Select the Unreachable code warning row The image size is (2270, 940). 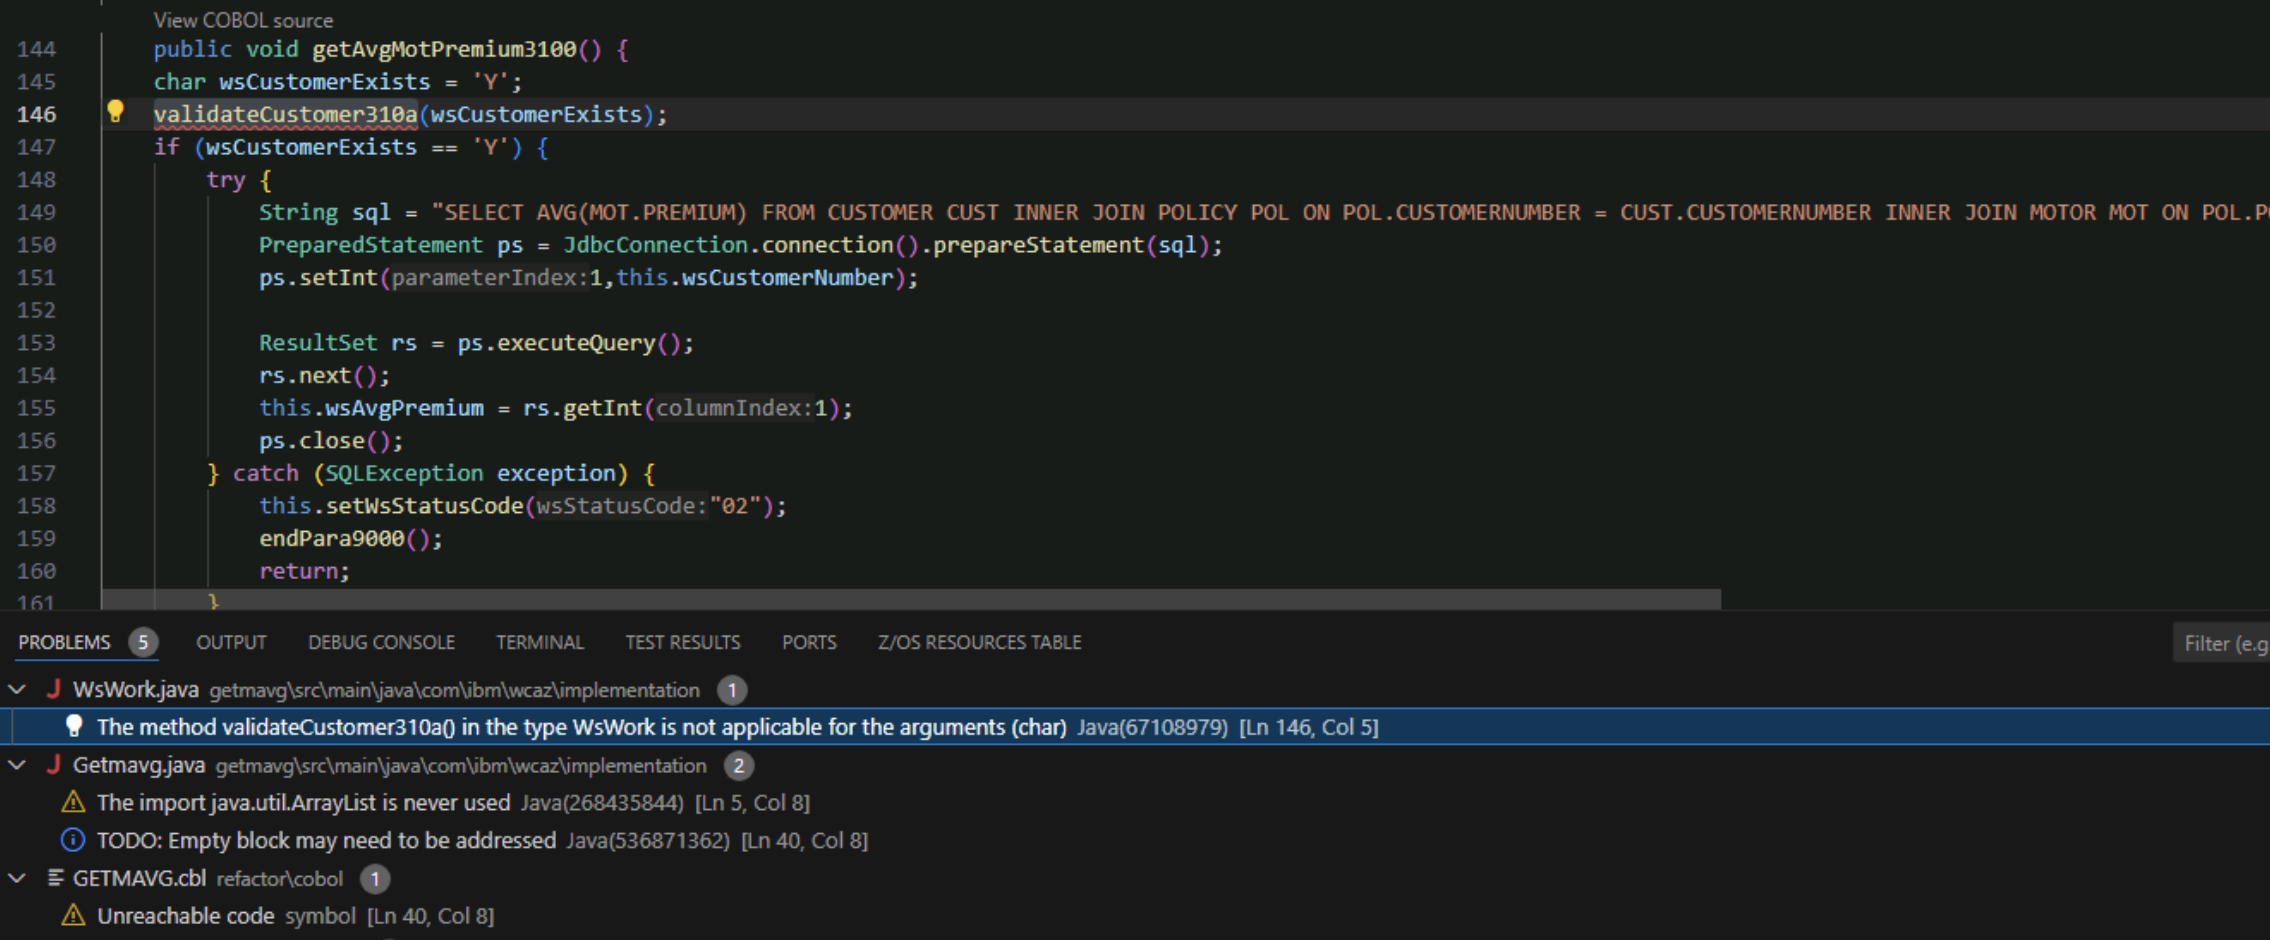(1135, 915)
